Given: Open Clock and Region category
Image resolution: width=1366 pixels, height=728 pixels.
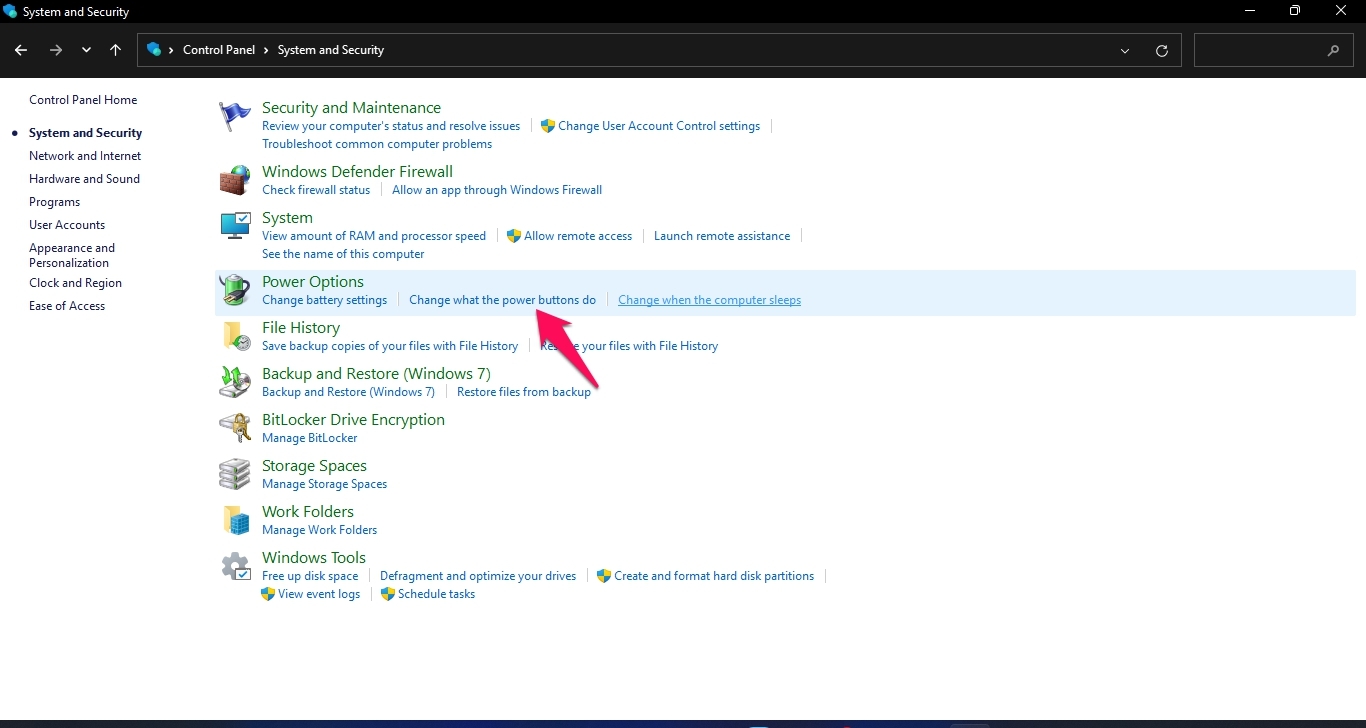Looking at the screenshot, I should coord(75,283).
